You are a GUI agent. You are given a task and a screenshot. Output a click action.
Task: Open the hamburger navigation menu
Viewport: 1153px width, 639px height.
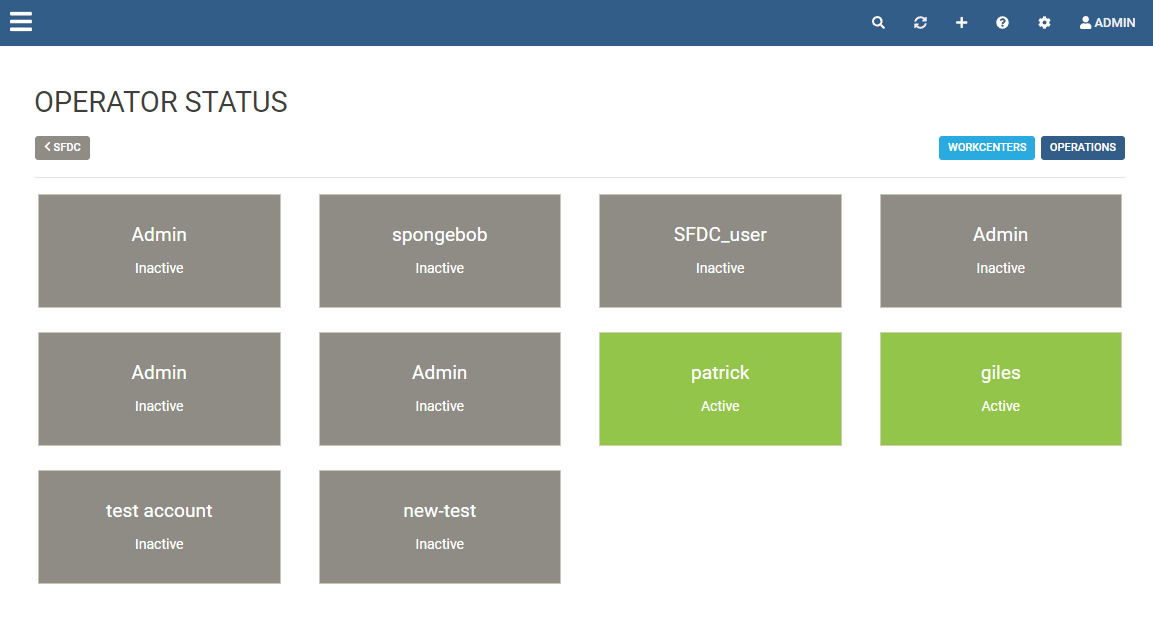[20, 21]
